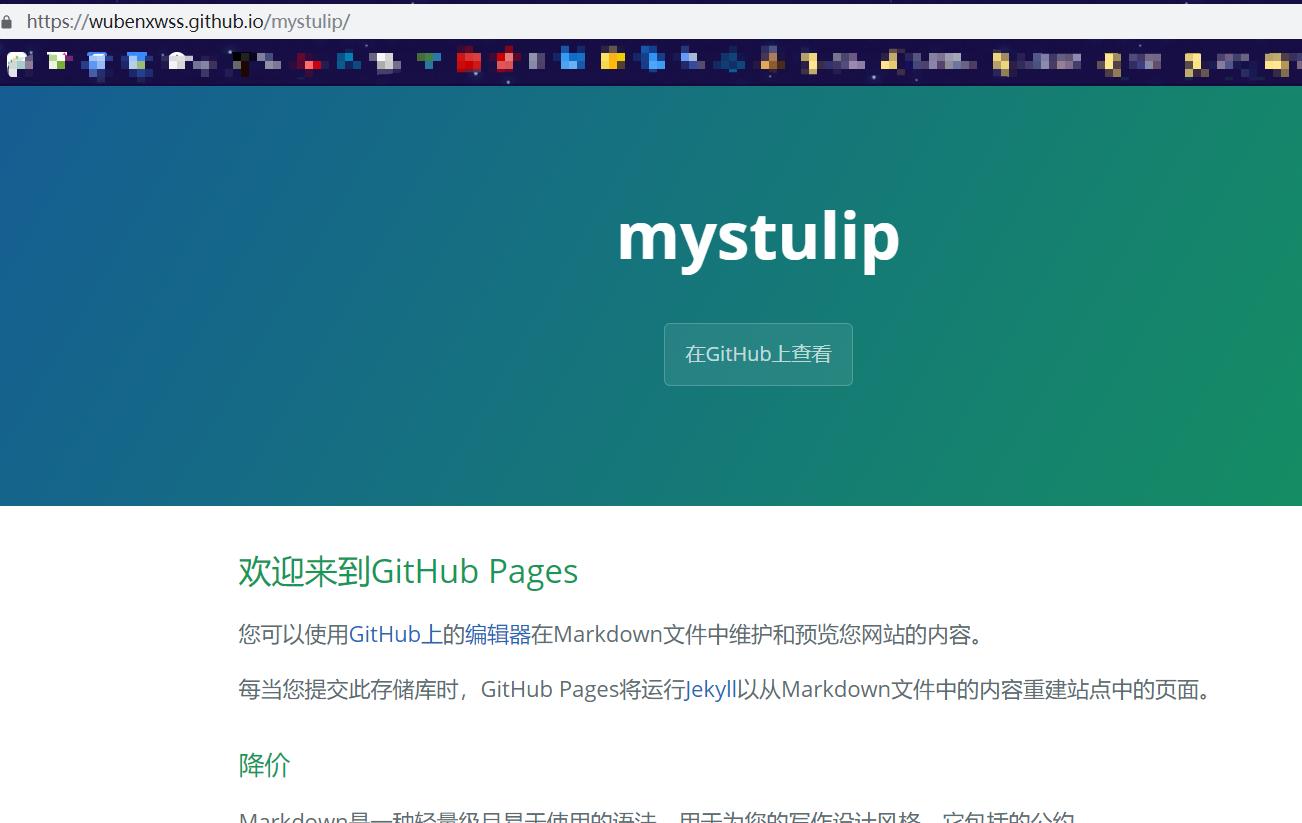Open the 编辑器 link
This screenshot has width=1302, height=823.
[498, 635]
